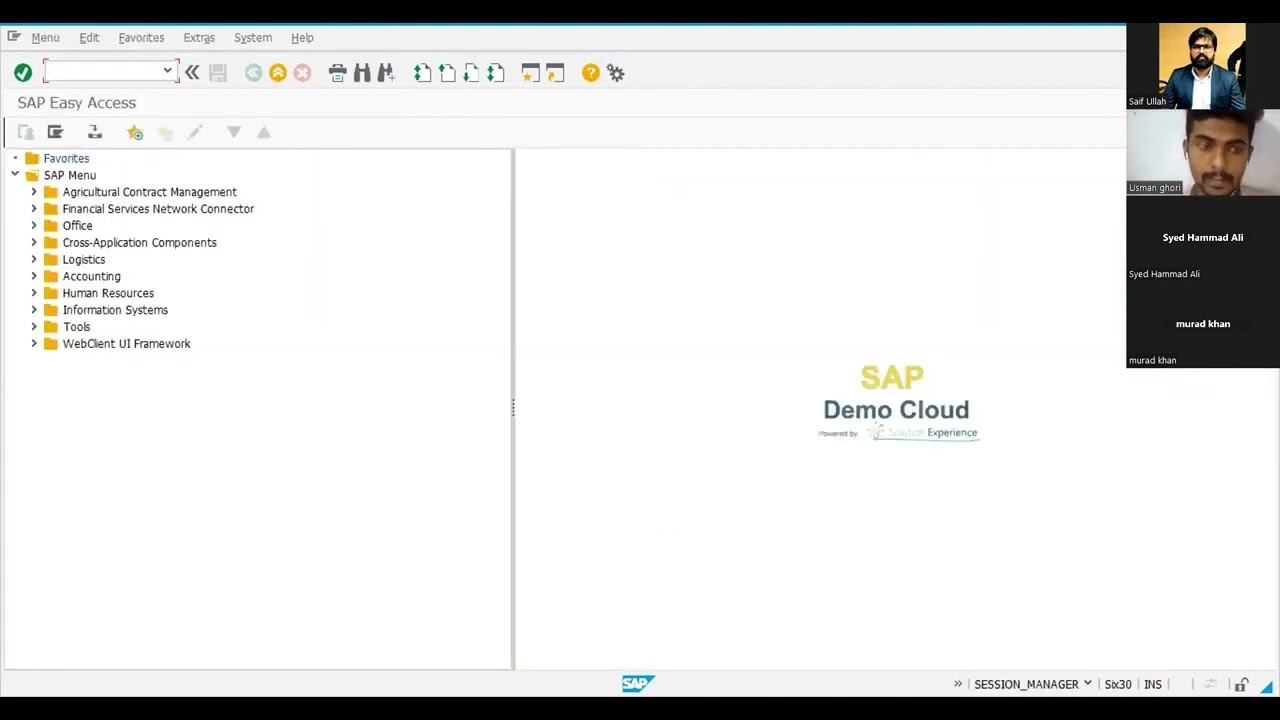Click the Save diskette icon
The width and height of the screenshot is (1280, 720).
pyautogui.click(x=218, y=73)
